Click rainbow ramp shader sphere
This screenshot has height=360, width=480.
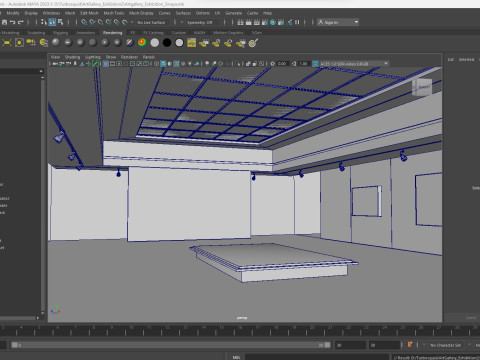pos(142,43)
